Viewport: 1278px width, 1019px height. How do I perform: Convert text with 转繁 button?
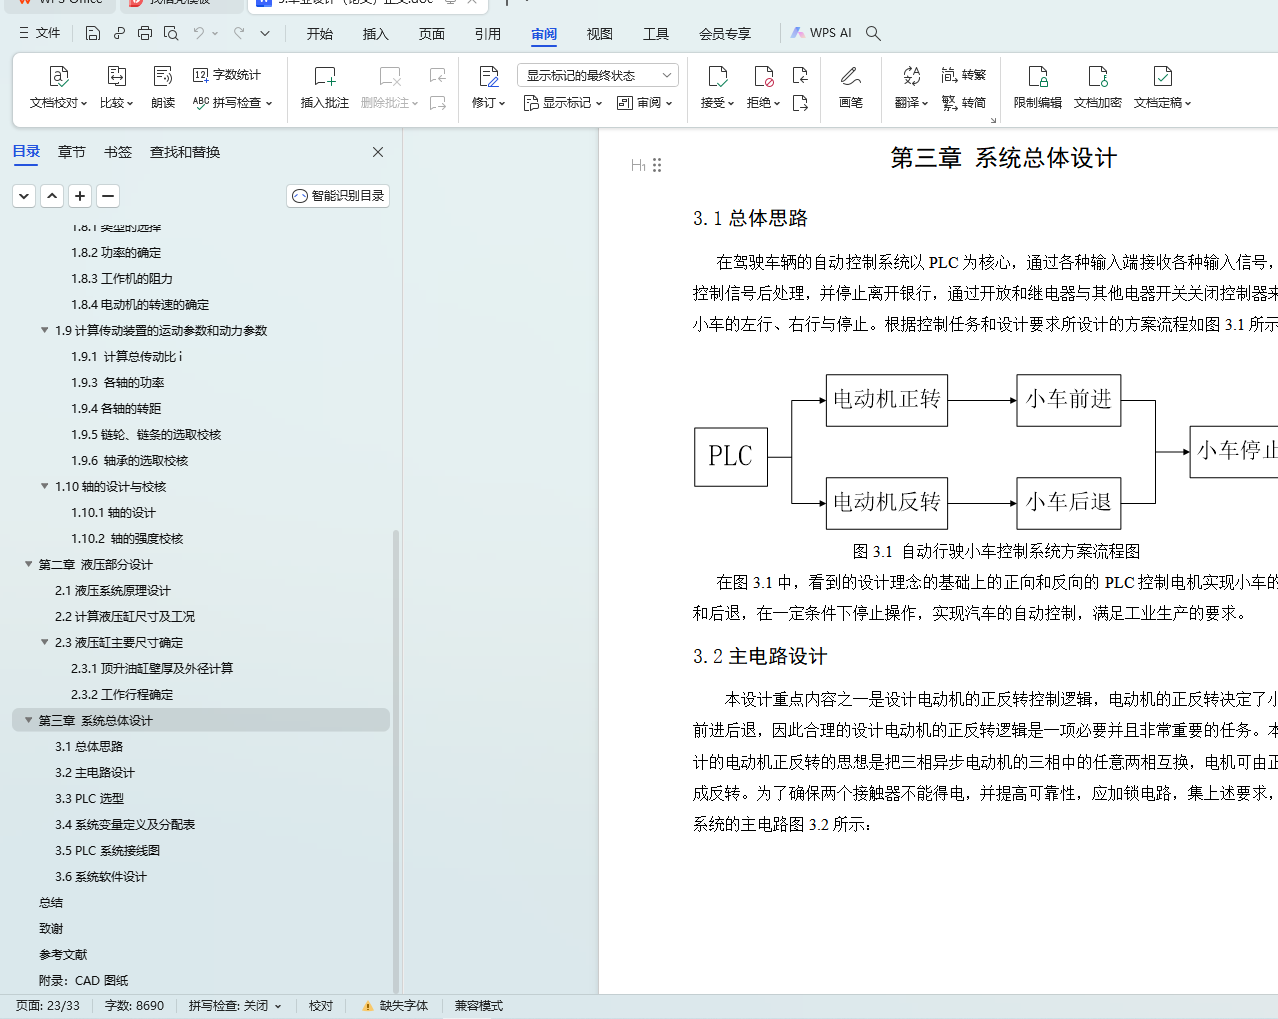964,75
